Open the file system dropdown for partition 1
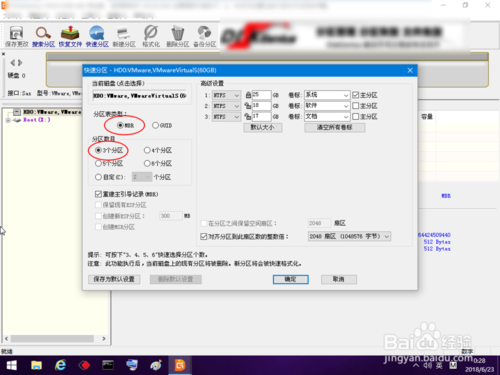The image size is (500, 375). [x=226, y=95]
